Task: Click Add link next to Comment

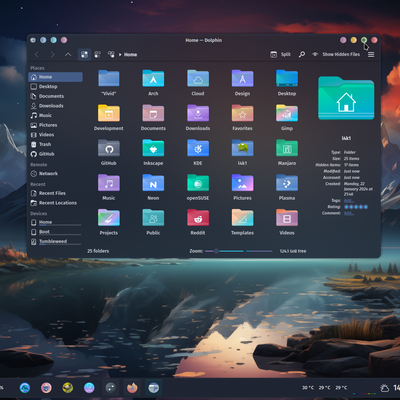Action: tap(349, 213)
